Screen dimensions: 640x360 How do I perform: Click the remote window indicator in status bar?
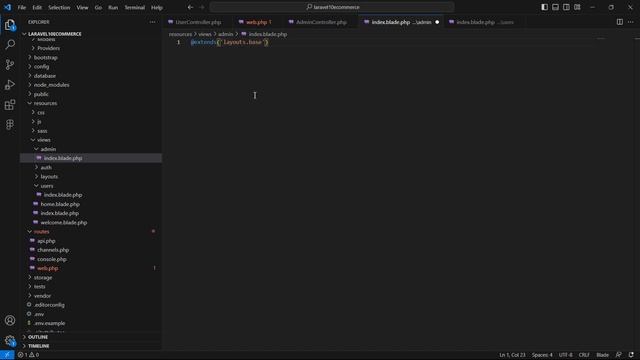[7, 355]
